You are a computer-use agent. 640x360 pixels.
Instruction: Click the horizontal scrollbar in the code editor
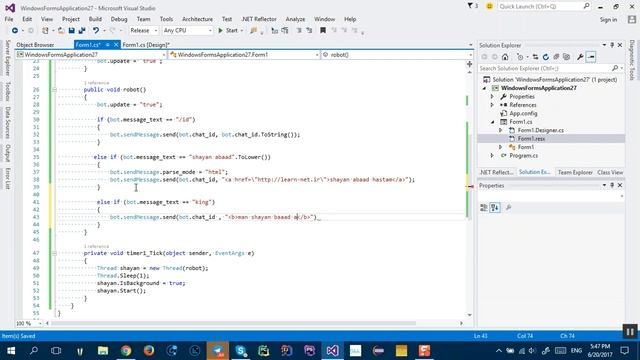pos(233,323)
